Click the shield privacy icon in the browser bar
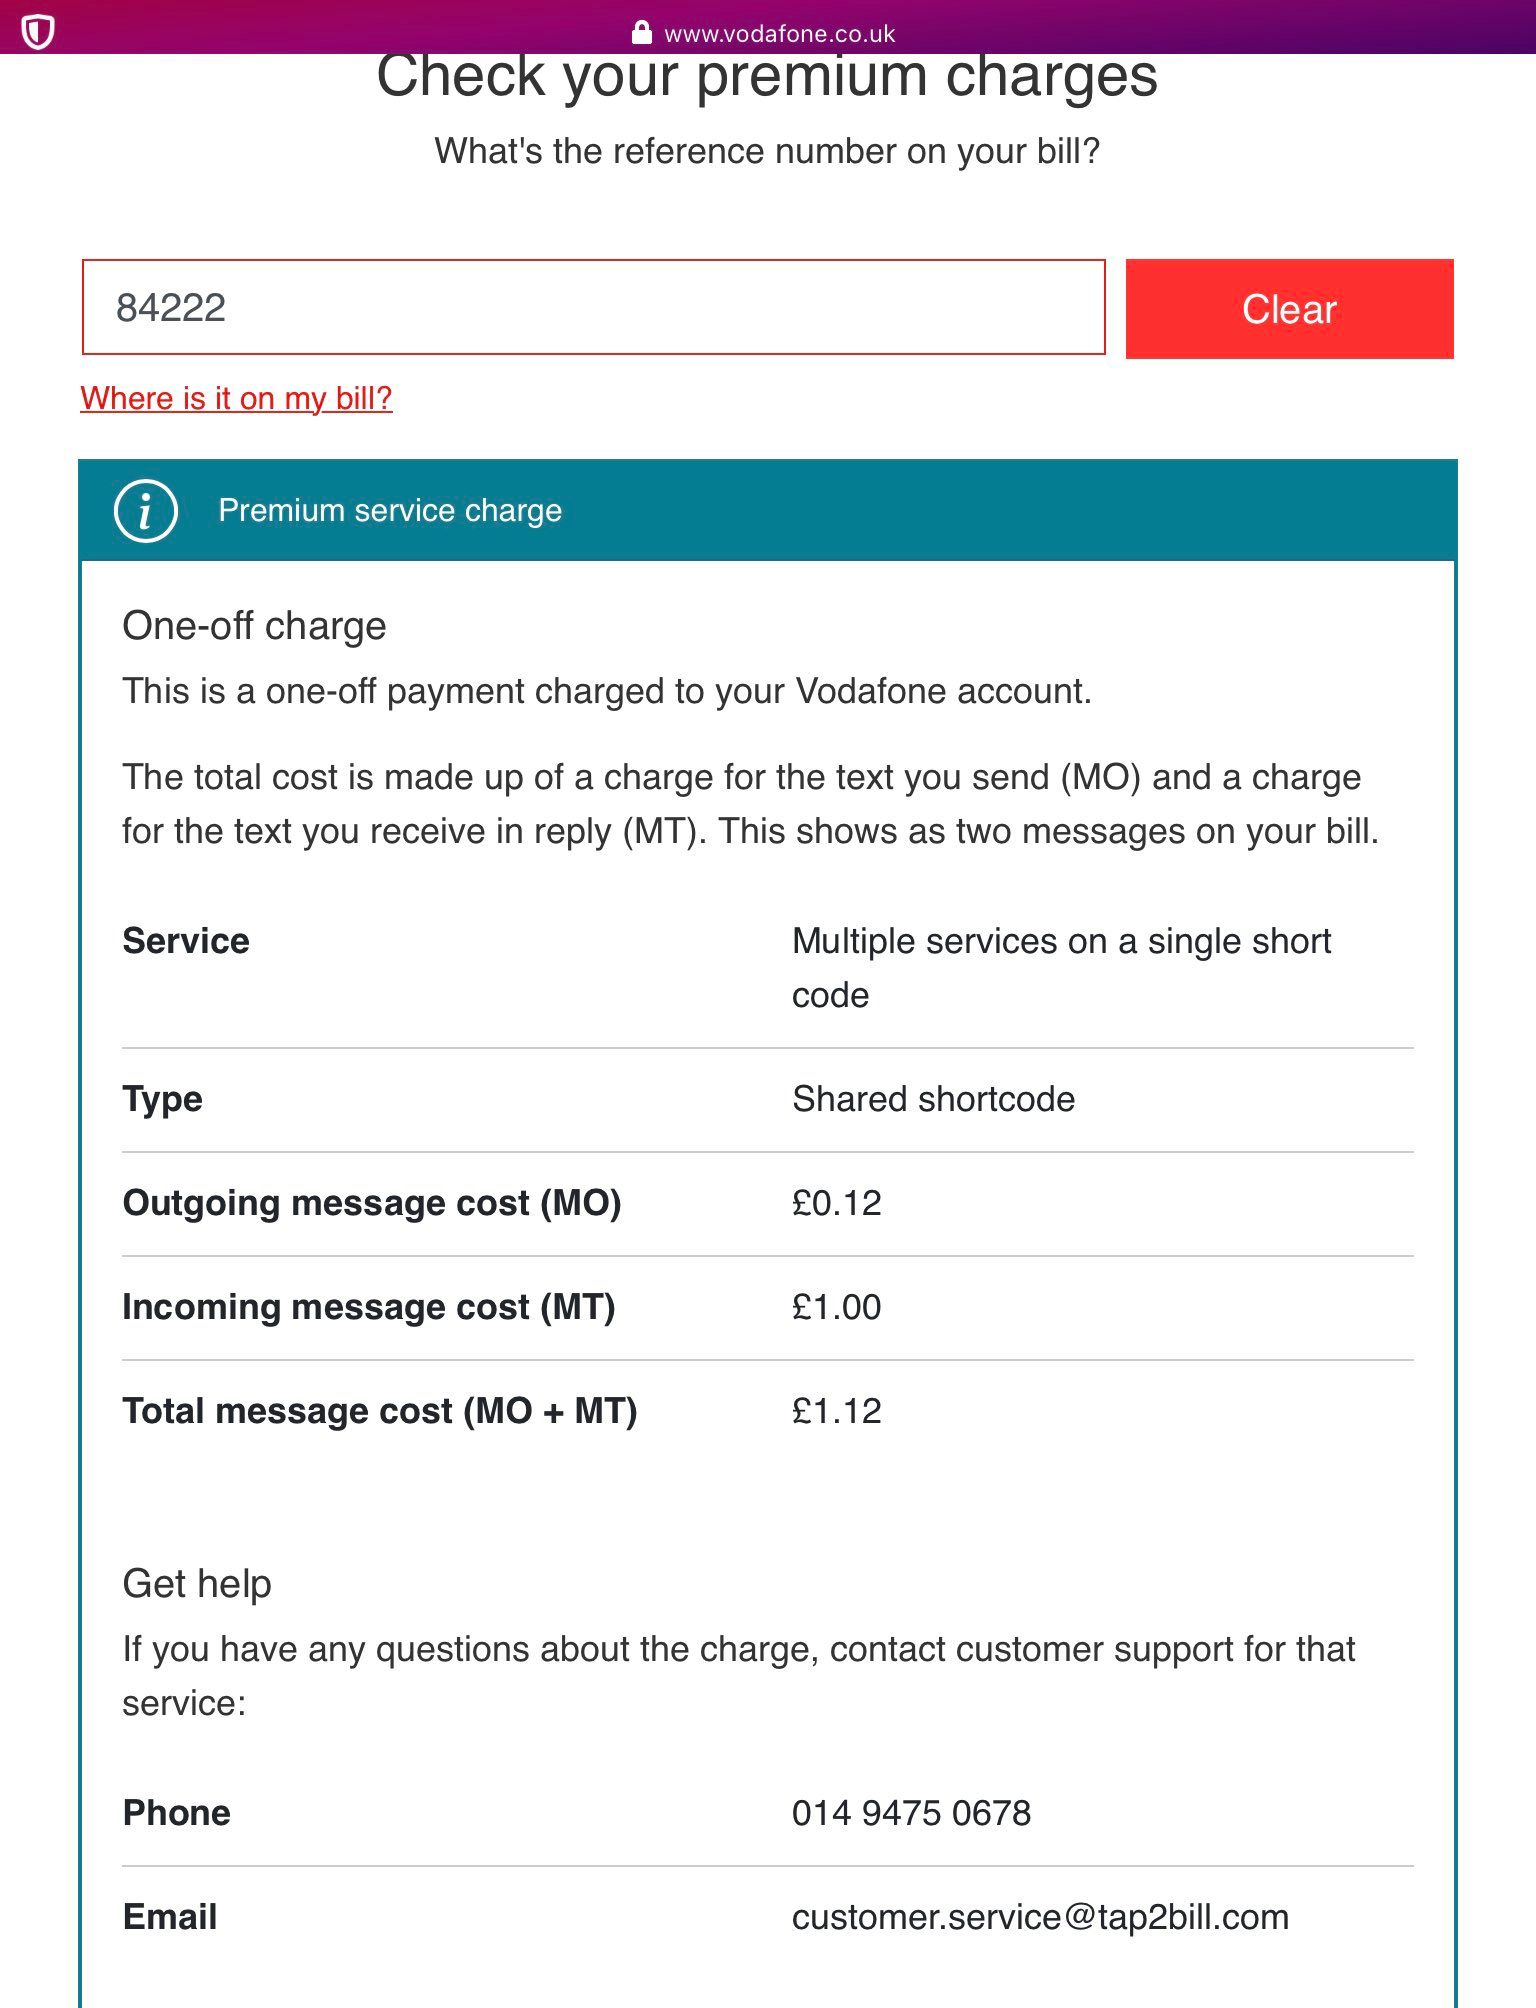1536x2008 pixels. (x=37, y=32)
